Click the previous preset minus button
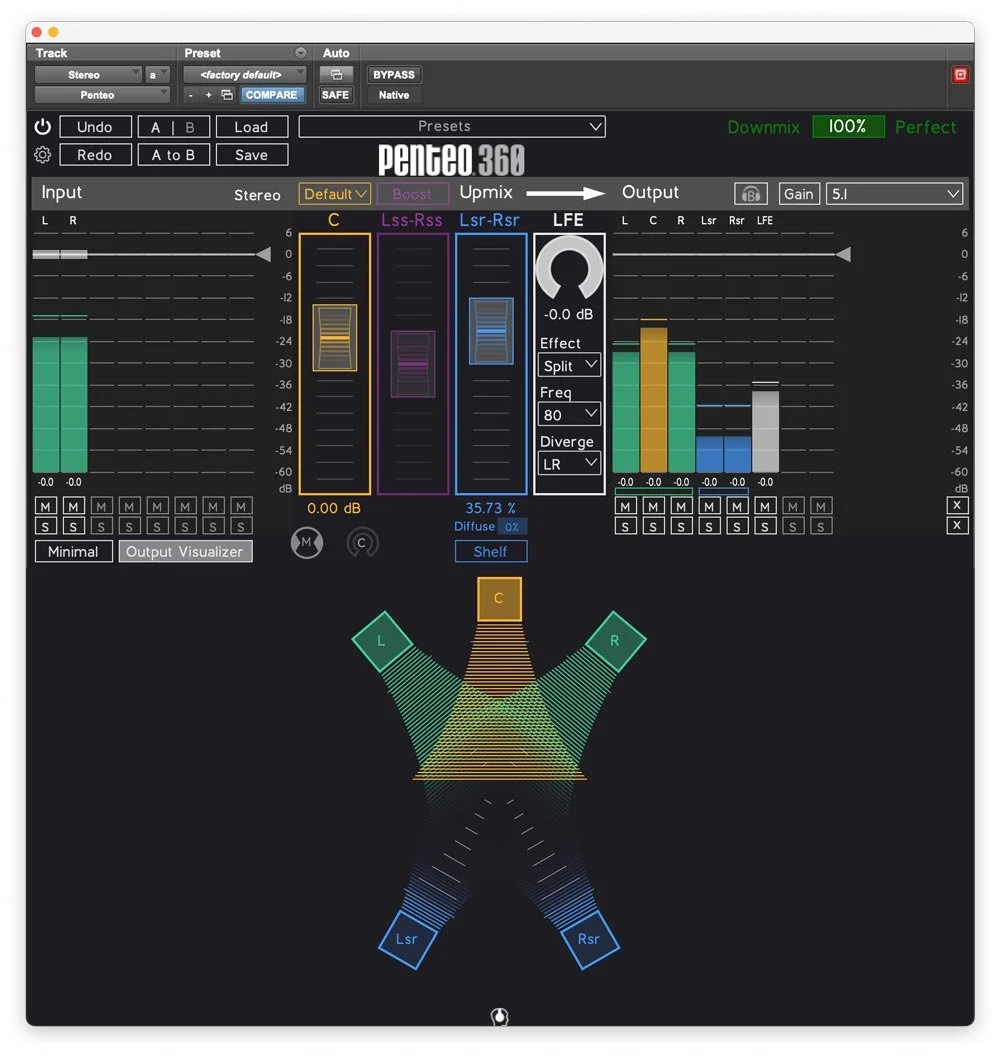1000x1056 pixels. [191, 95]
